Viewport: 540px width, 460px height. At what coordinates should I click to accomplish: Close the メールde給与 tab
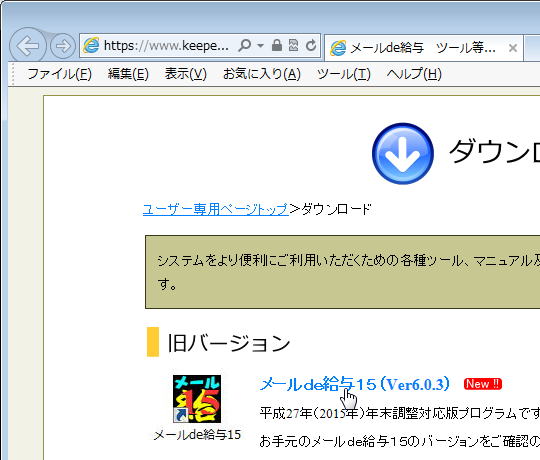513,48
